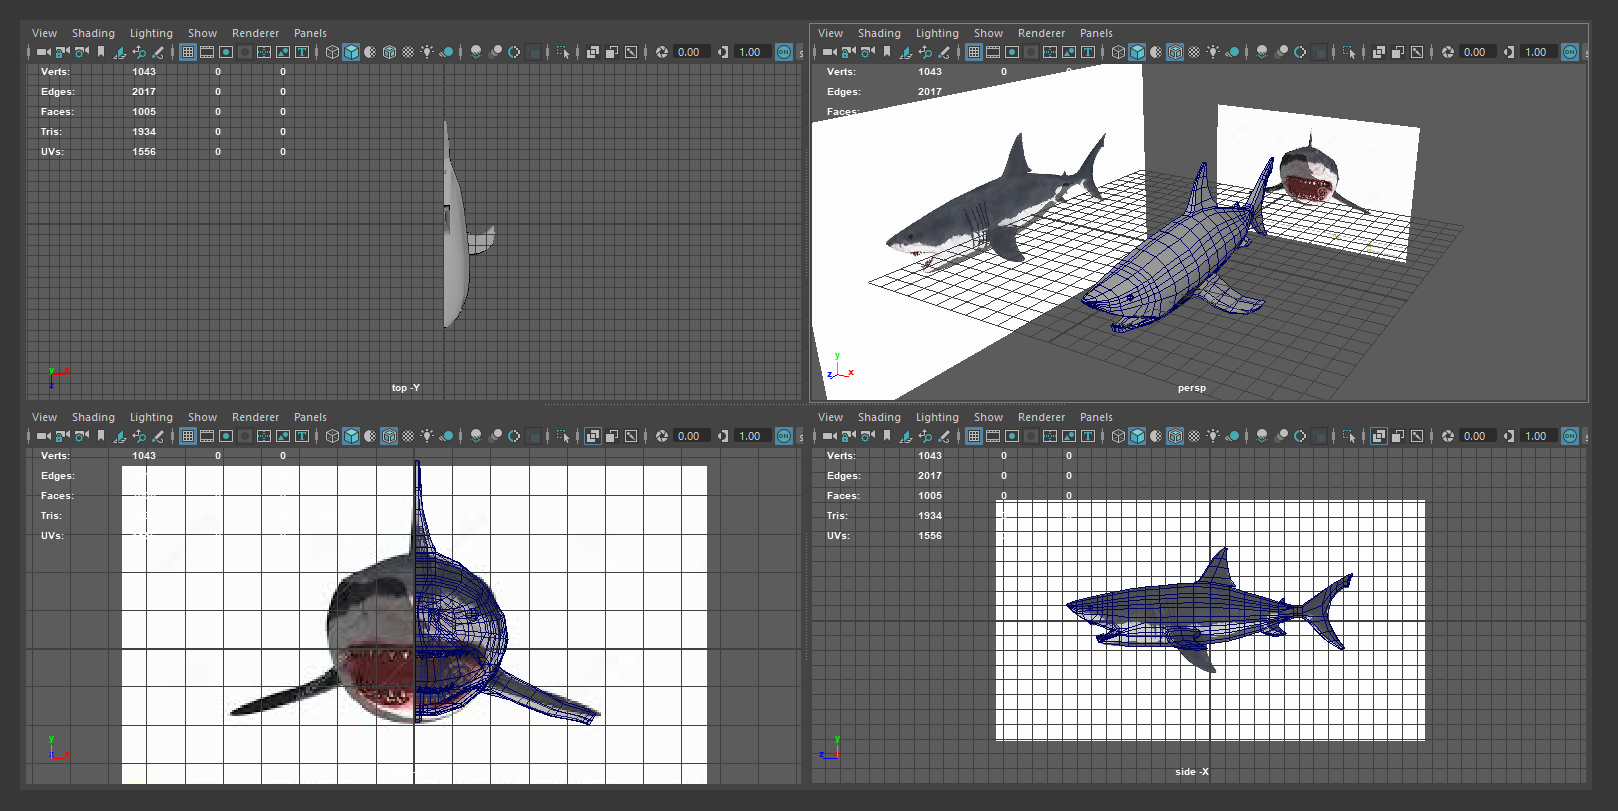Open Shading menu in top view panel
The height and width of the screenshot is (811, 1618).
93,33
